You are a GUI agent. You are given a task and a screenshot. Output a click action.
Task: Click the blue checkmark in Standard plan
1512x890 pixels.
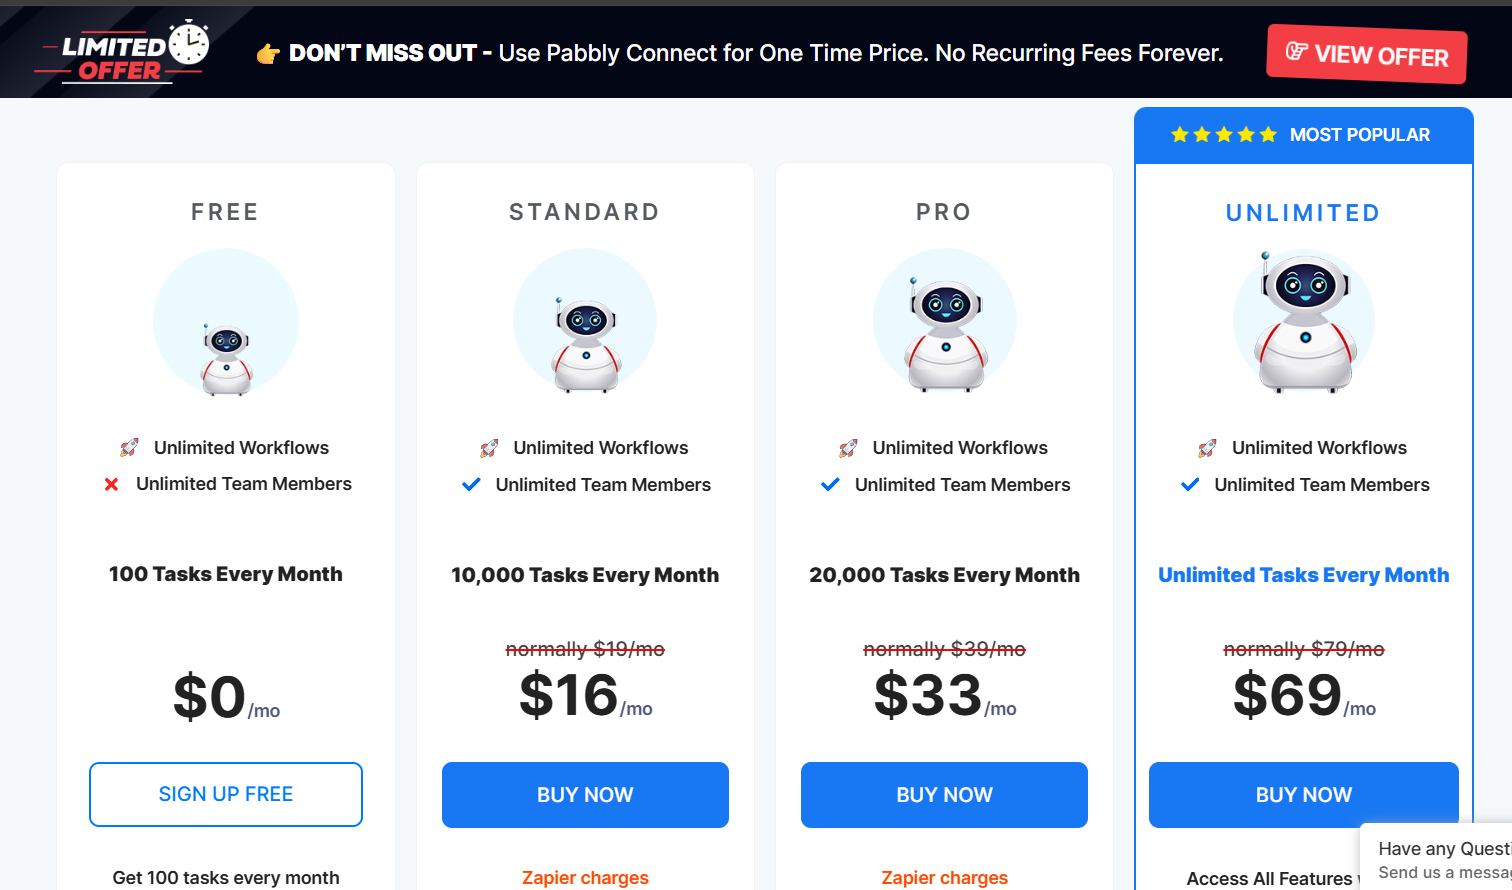coord(471,485)
